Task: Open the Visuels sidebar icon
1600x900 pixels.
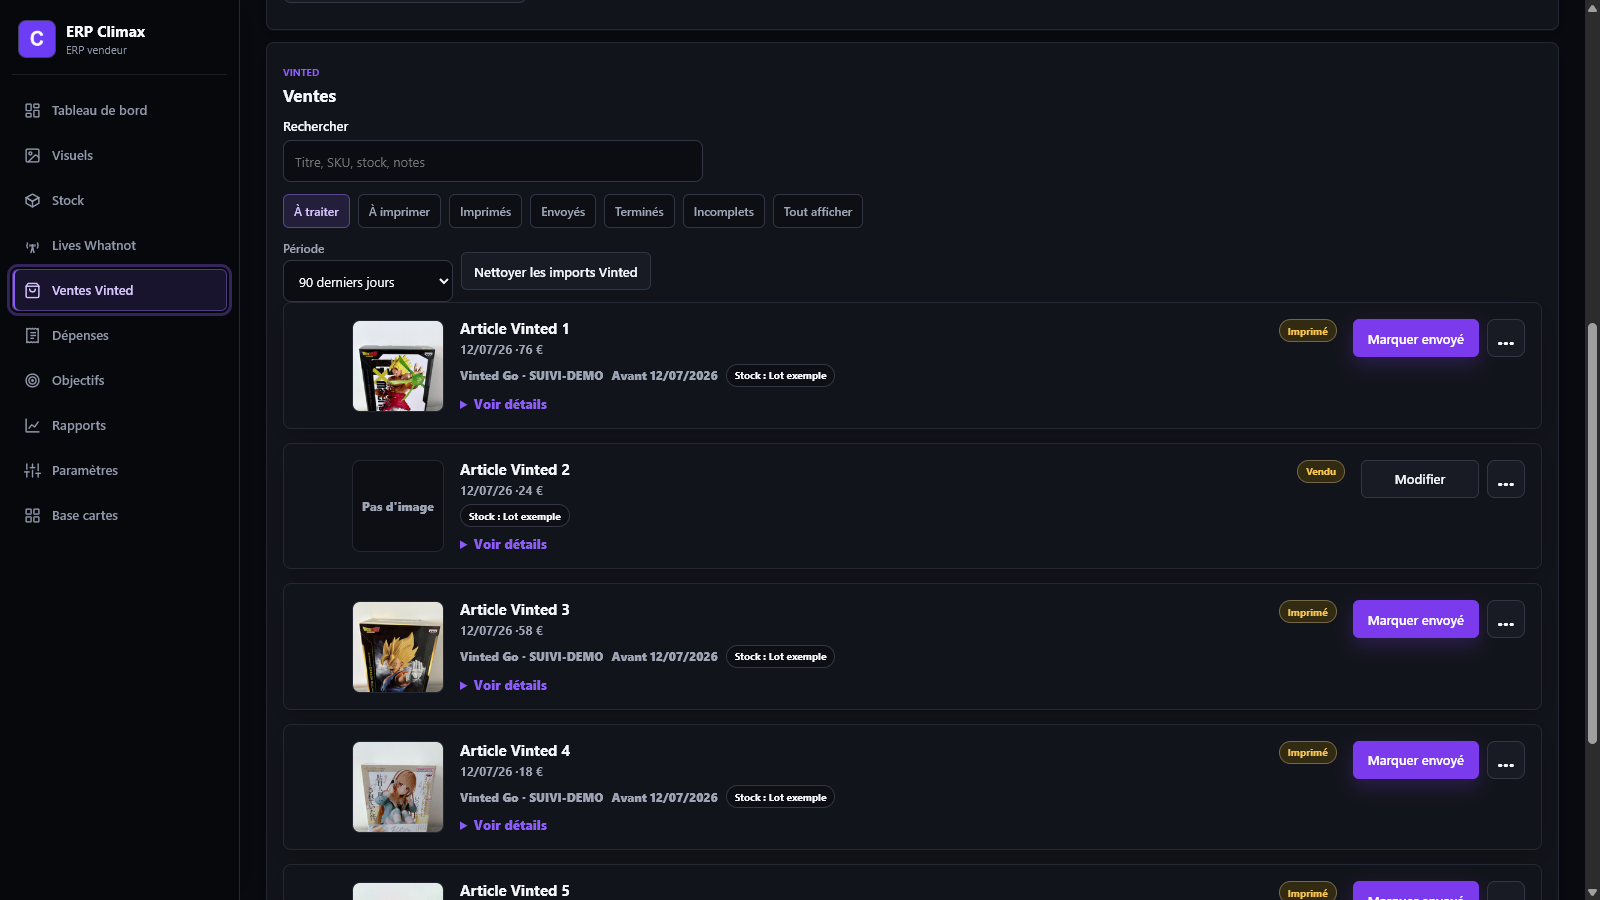Action: click(33, 155)
